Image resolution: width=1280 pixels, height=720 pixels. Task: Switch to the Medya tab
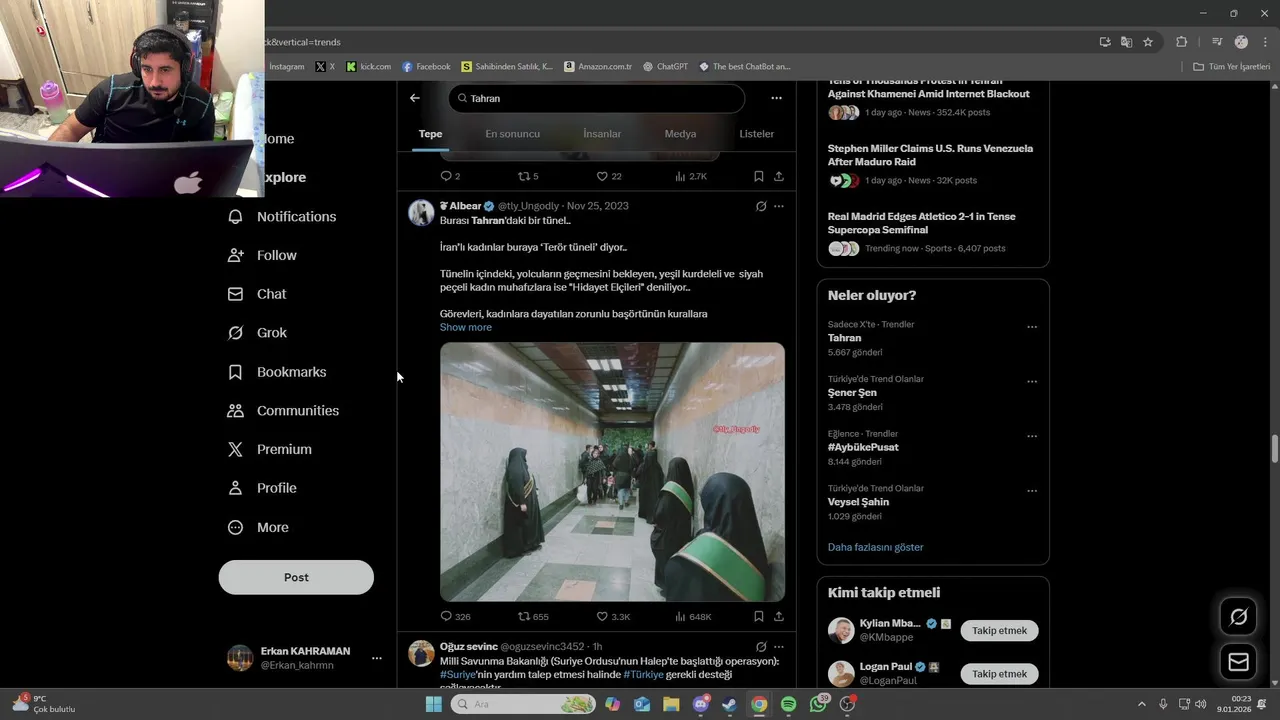tap(680, 134)
